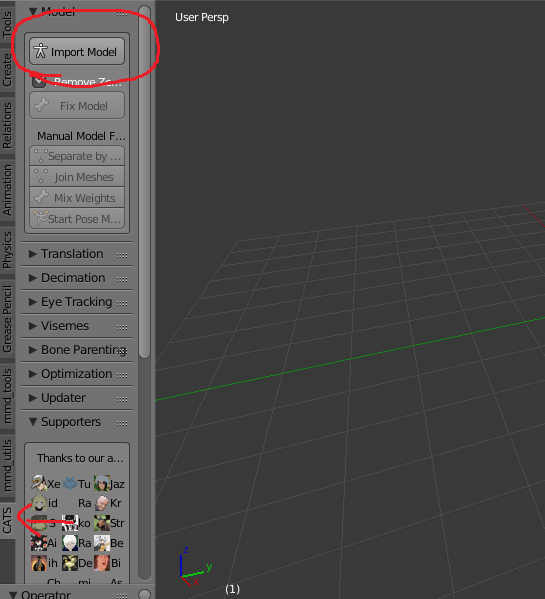Viewport: 545px width, 599px height.
Task: Click the white-haired Ra supporter avatar
Action: tap(70, 543)
